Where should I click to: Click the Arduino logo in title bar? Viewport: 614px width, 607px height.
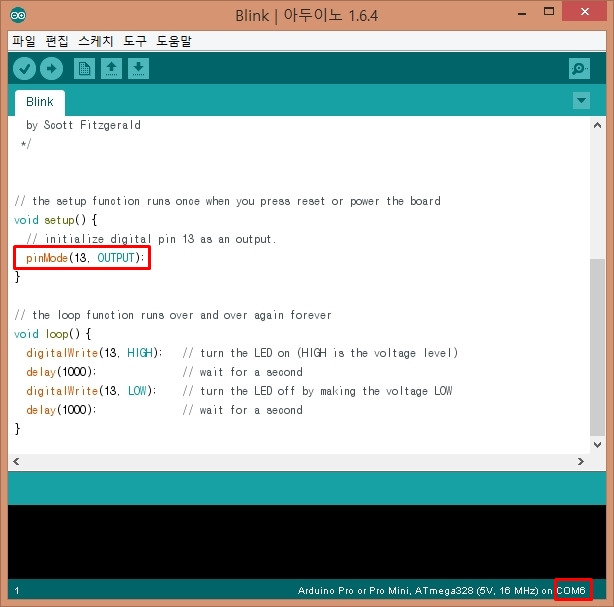pos(18,15)
